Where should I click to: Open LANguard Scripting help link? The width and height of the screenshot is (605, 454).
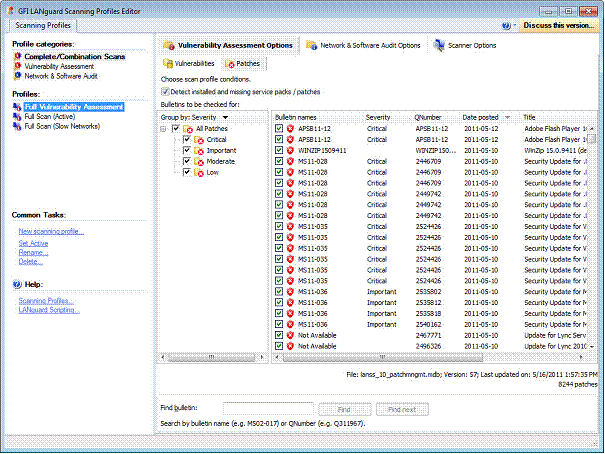pyautogui.click(x=49, y=310)
